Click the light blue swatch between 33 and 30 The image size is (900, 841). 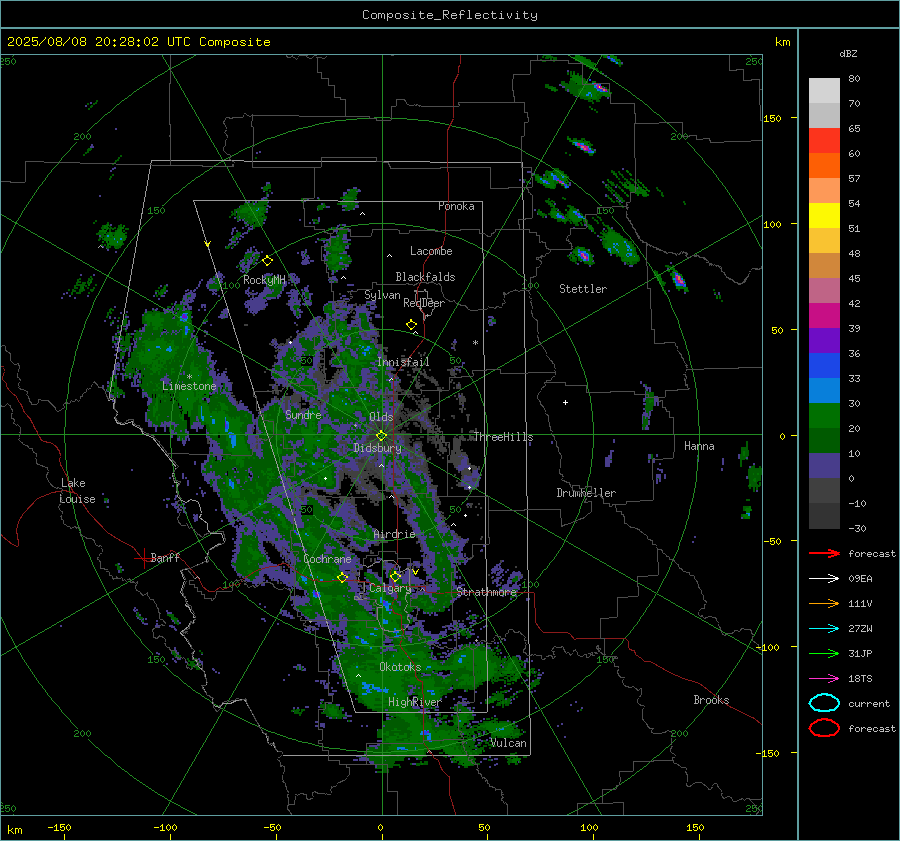824,390
